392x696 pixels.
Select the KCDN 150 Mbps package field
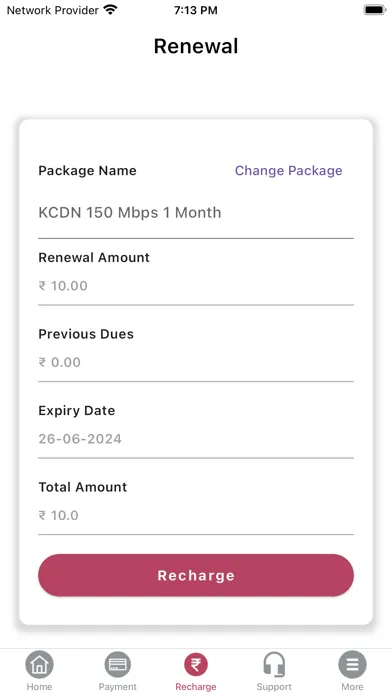point(196,213)
